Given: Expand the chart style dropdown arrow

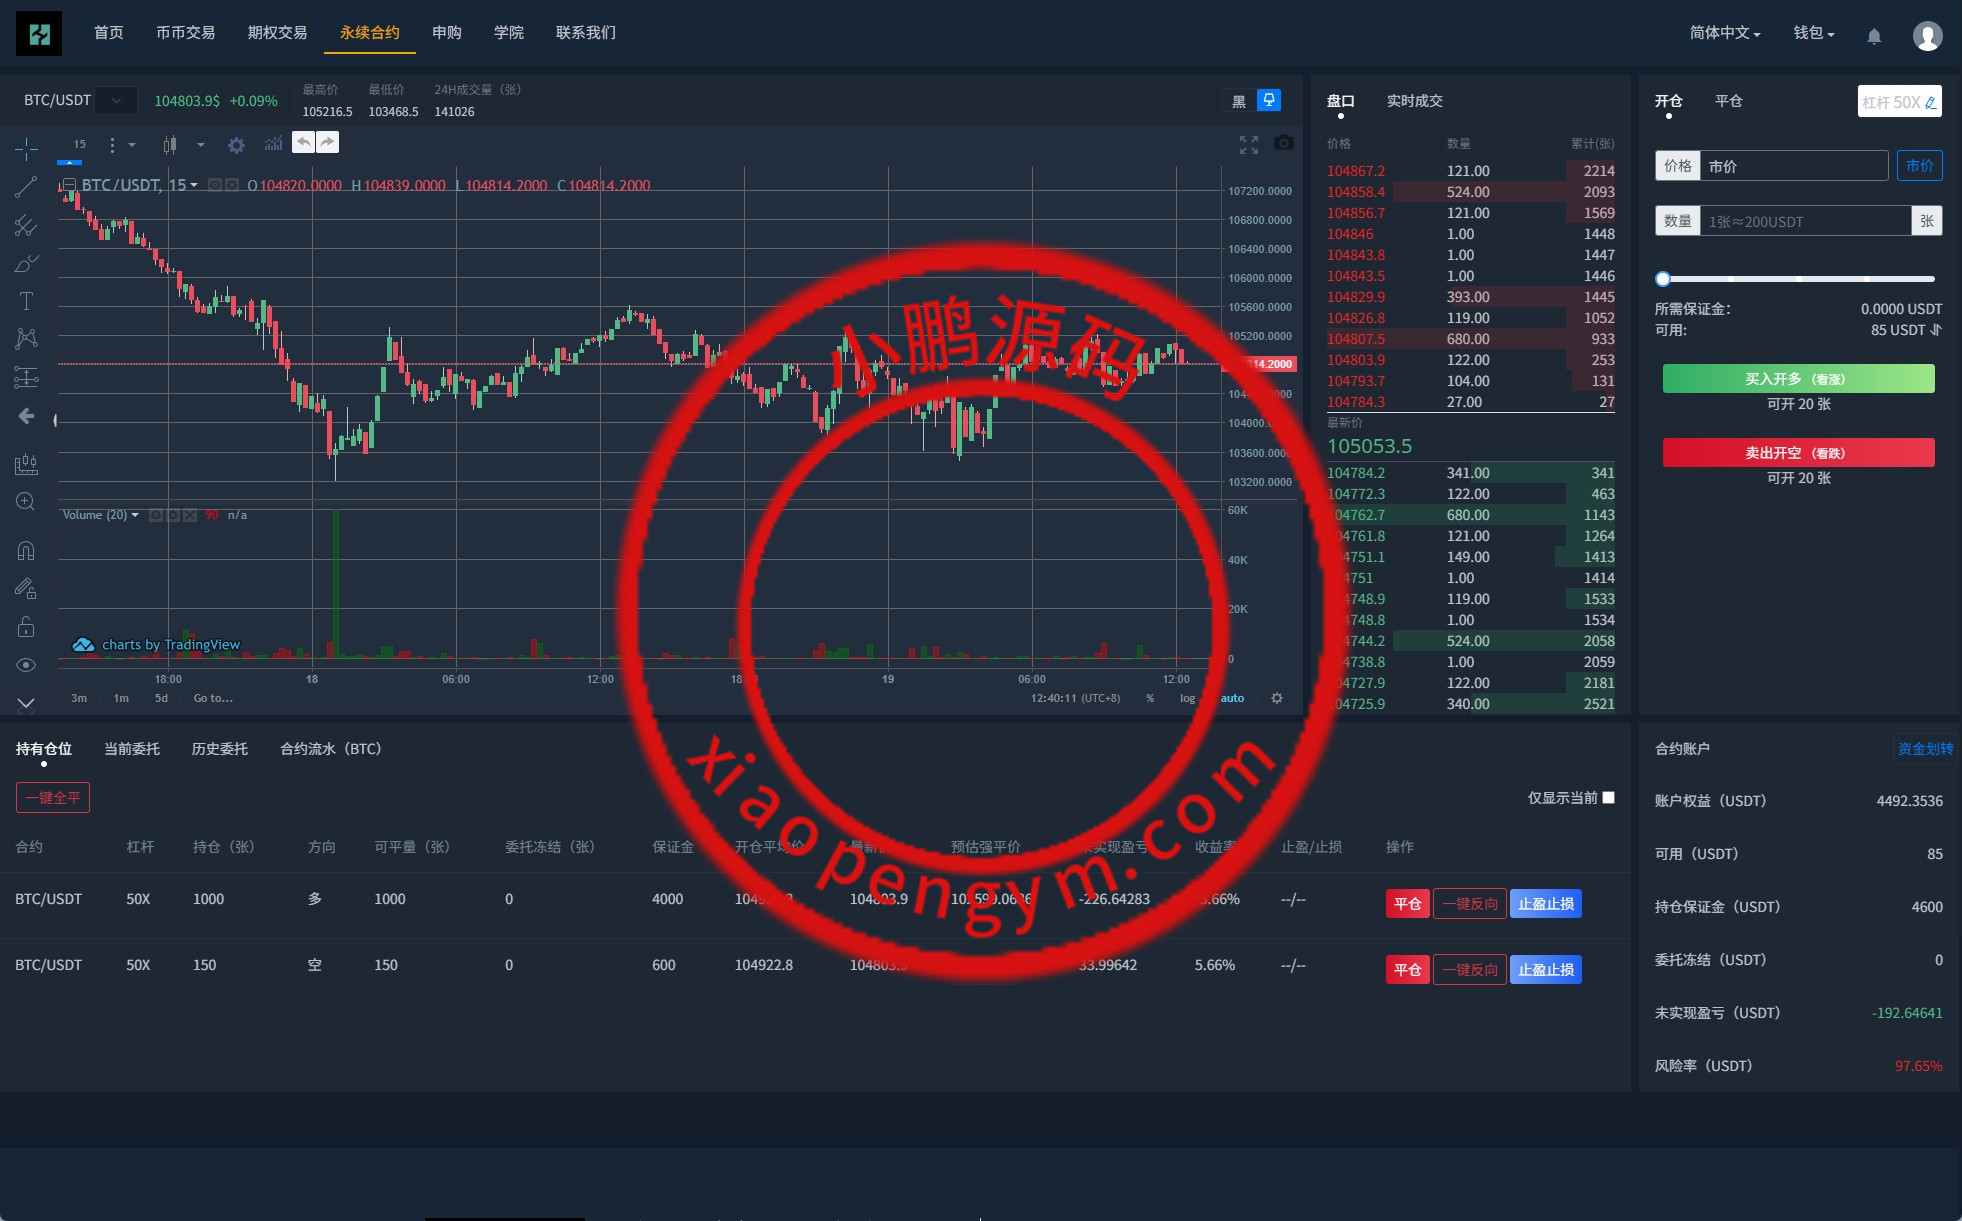Looking at the screenshot, I should point(201,145).
